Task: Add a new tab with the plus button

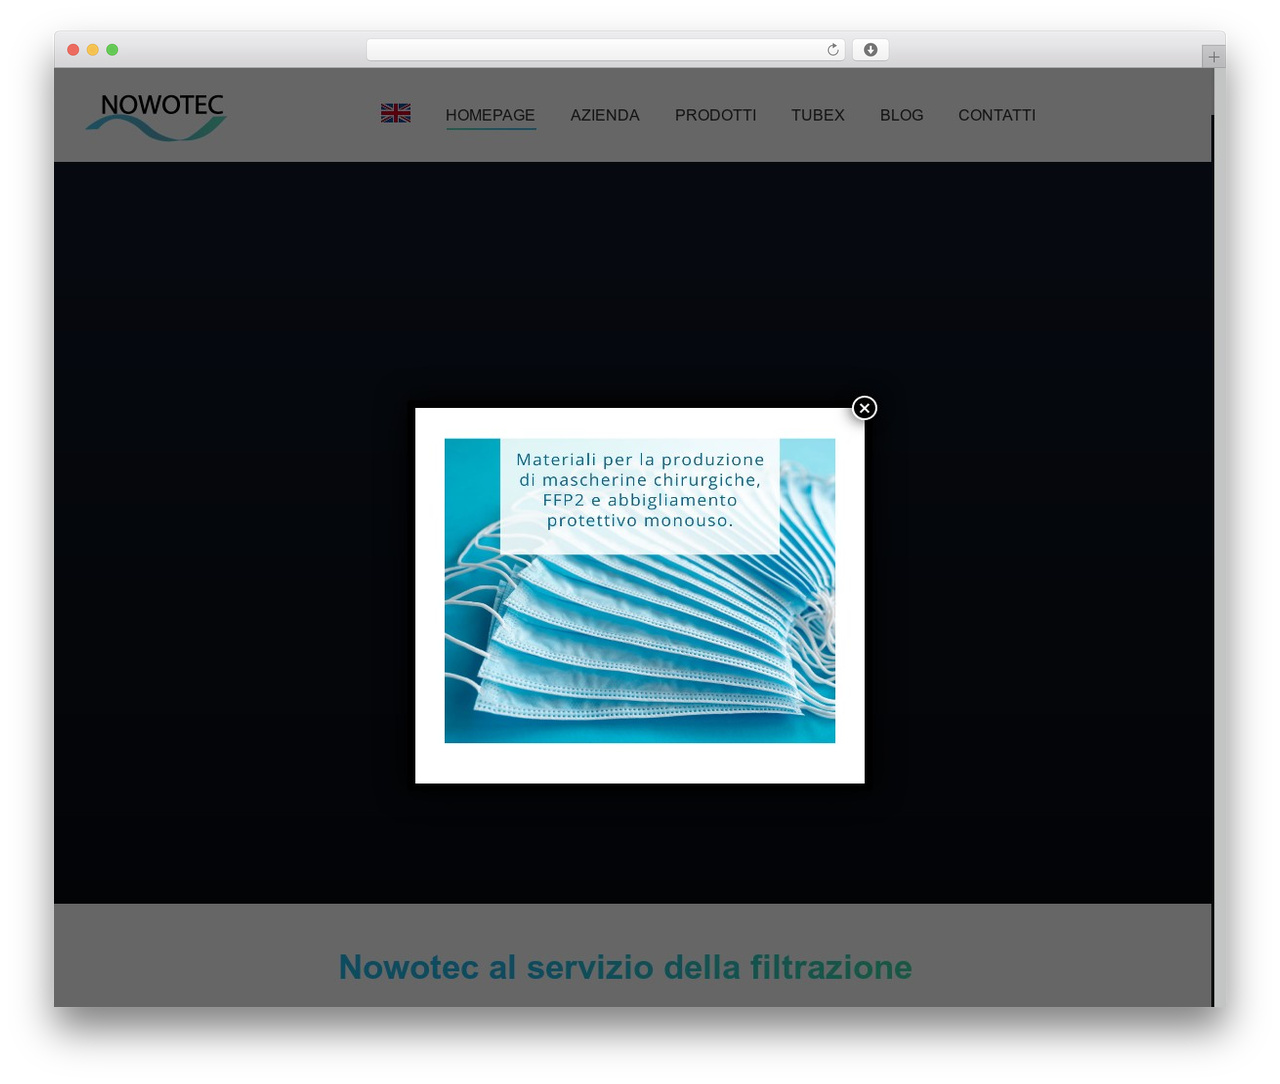Action: click(1214, 57)
